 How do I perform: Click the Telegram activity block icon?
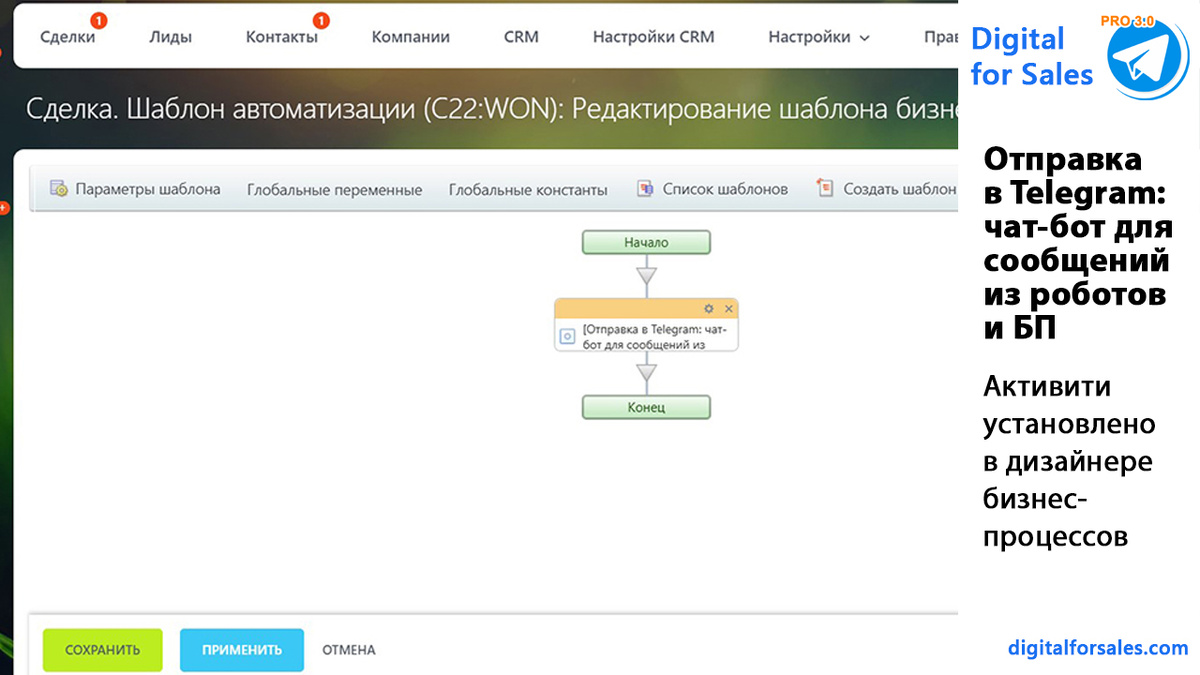coord(567,337)
